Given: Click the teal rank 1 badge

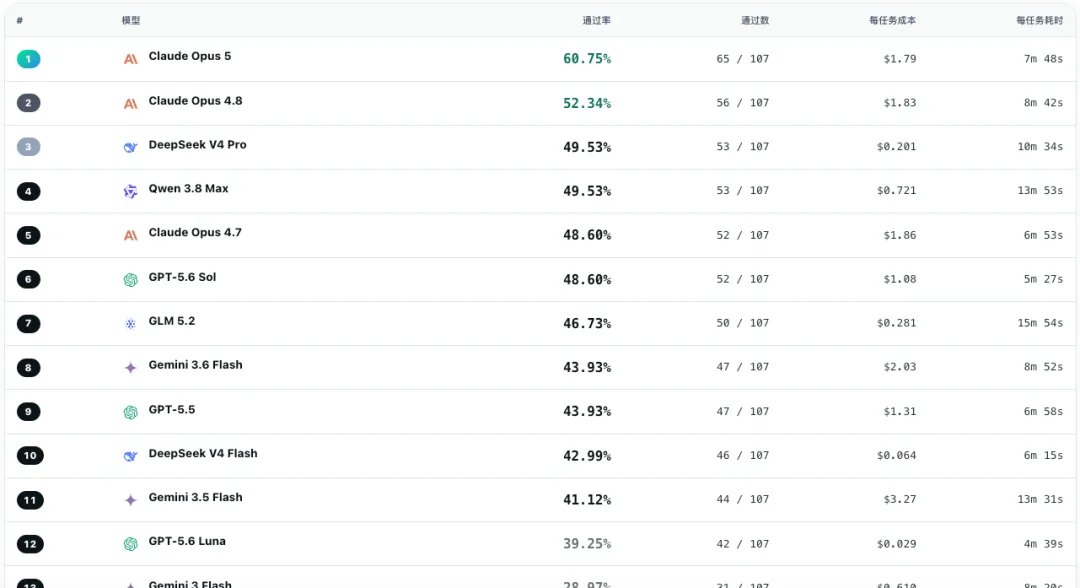Looking at the screenshot, I should (x=28, y=59).
